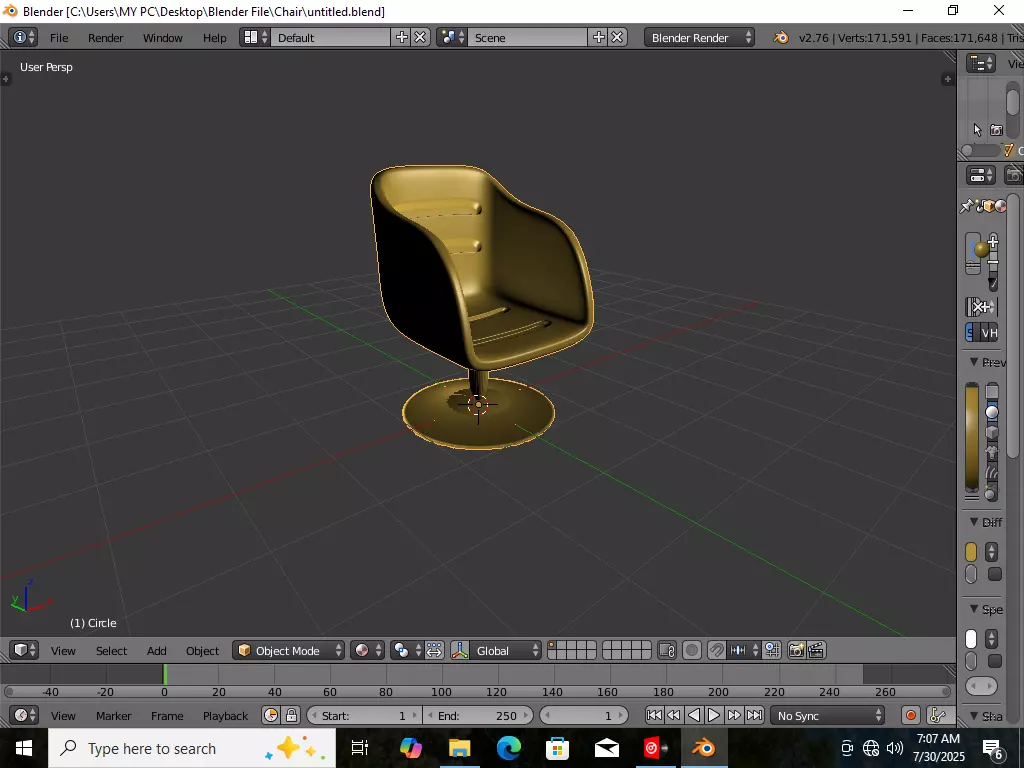Open Windows Start menu
Screen dimensions: 1024x768
point(24,748)
